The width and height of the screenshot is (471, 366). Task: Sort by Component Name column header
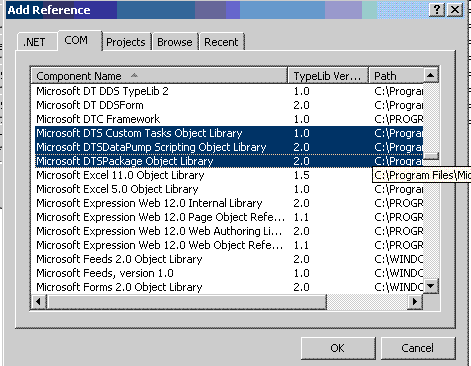[x=159, y=76]
